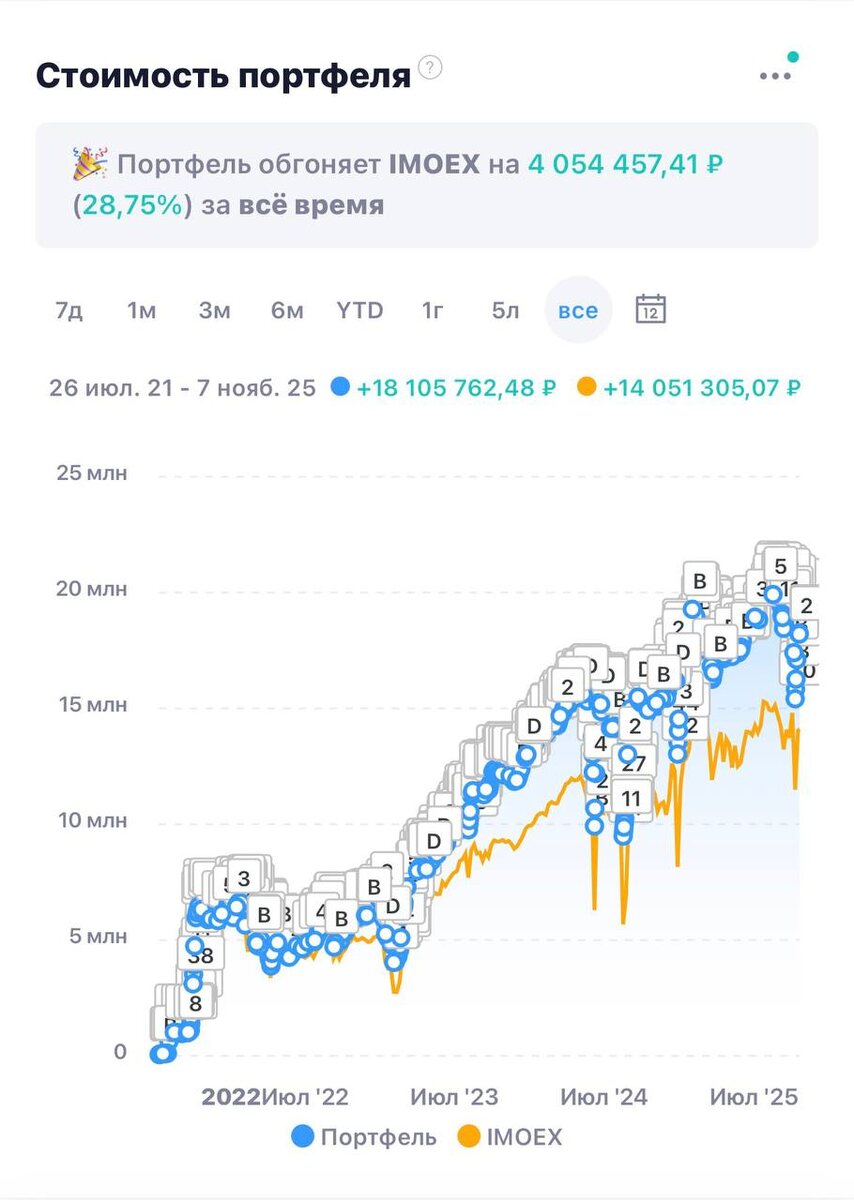
Task: Click the party popper emoji icon
Action: (89, 164)
